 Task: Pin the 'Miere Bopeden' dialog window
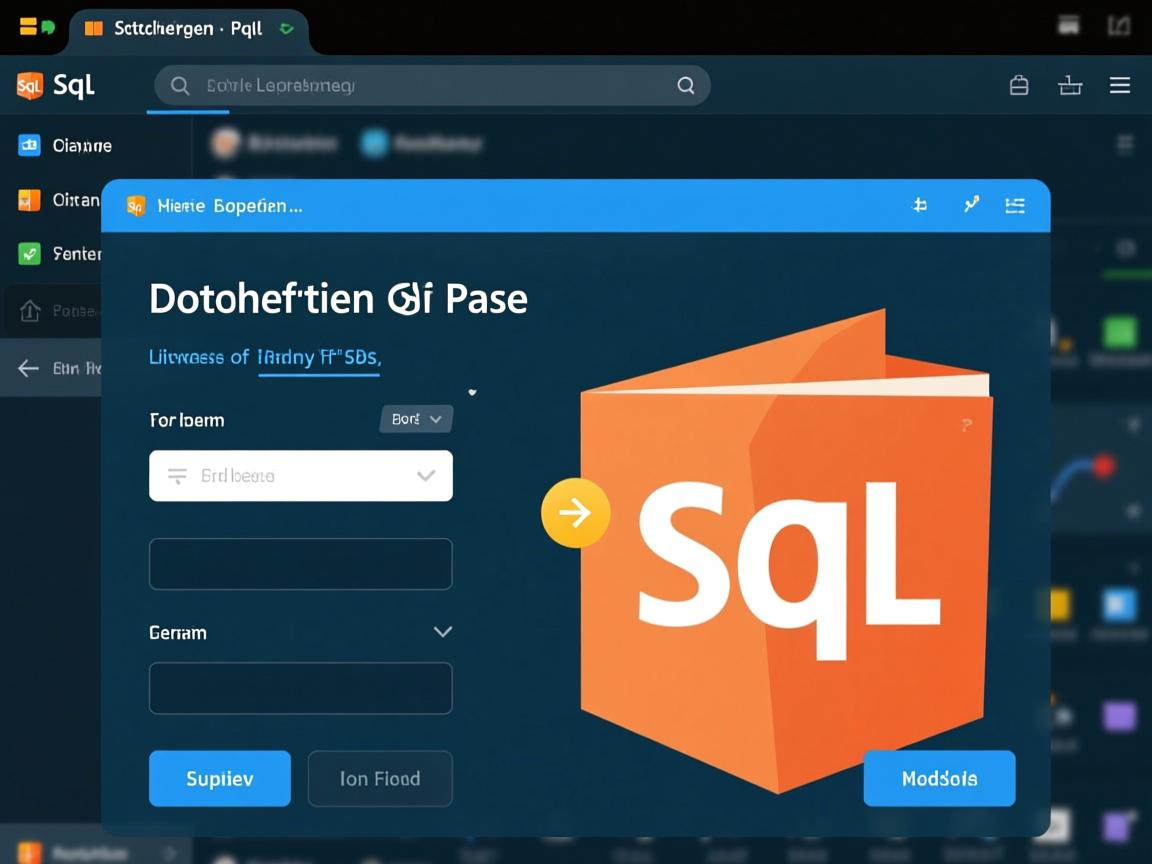coord(919,204)
